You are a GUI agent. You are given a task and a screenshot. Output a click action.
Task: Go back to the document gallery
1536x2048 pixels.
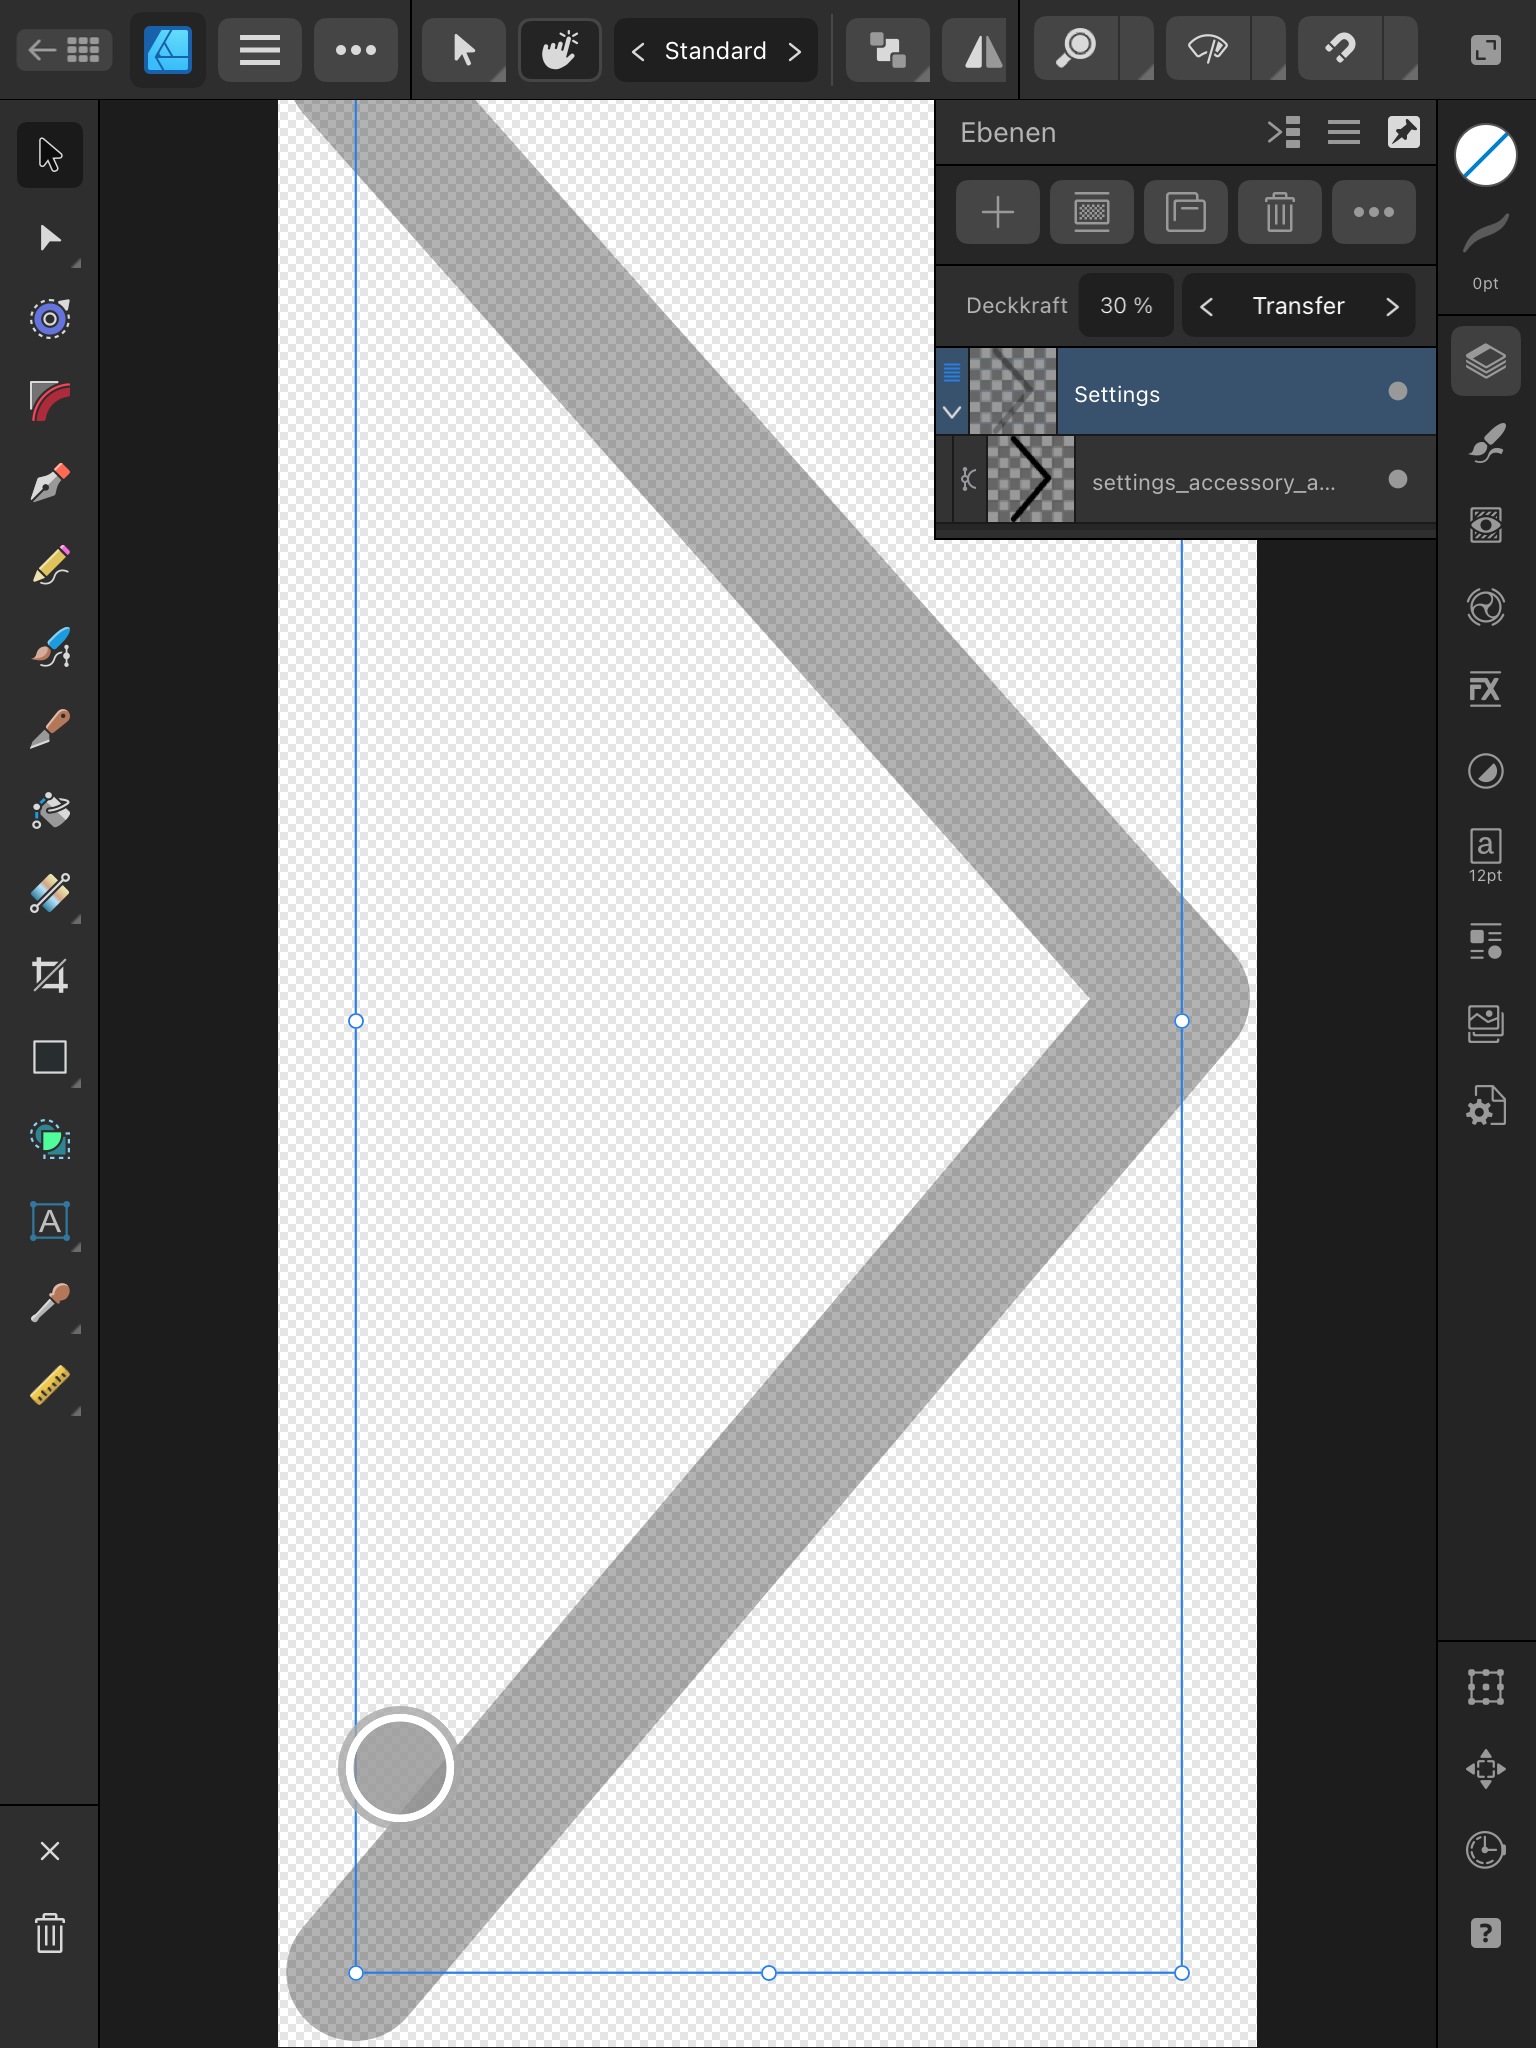pos(64,50)
